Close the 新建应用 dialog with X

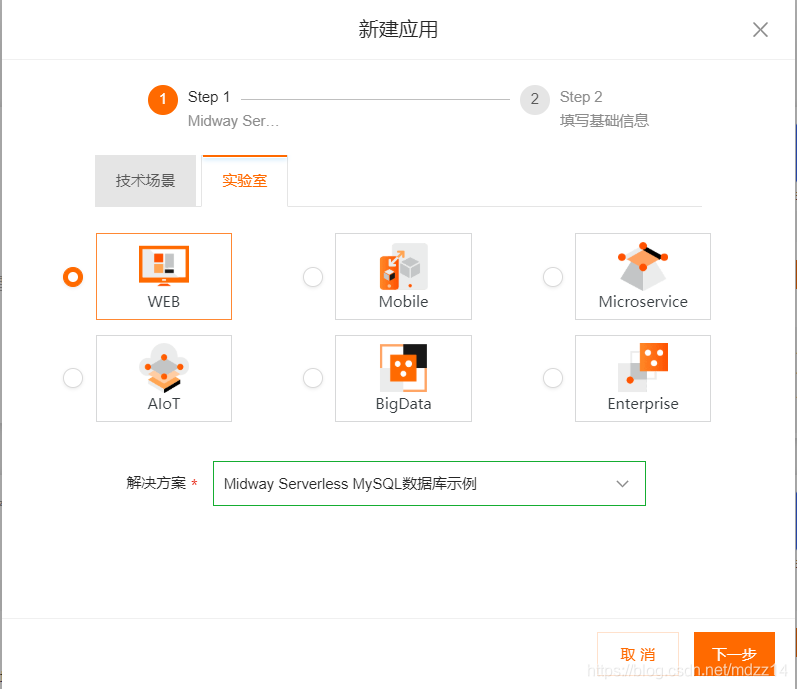pos(760,29)
